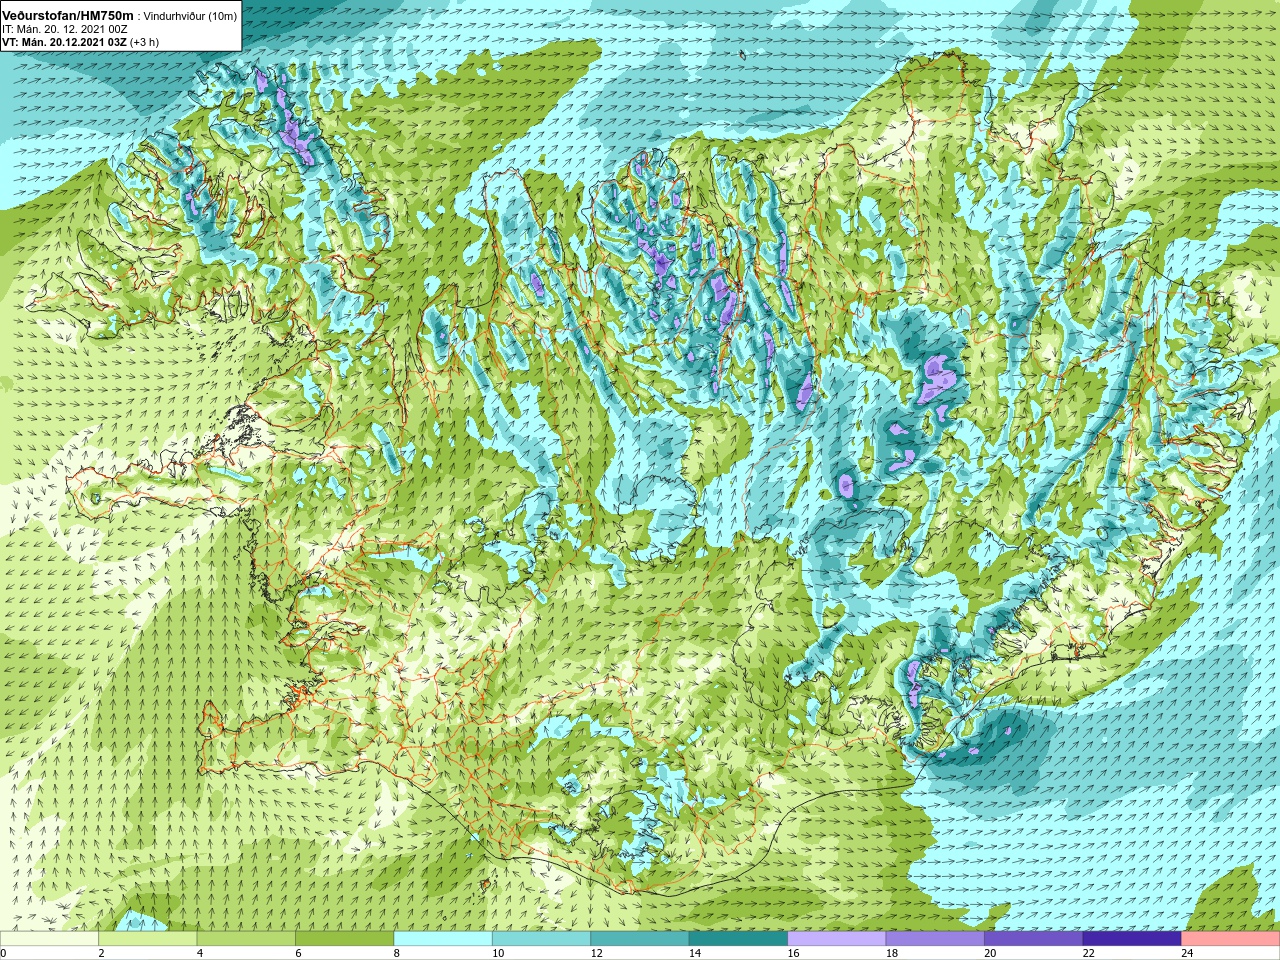This screenshot has height=960, width=1280.
Task: Click the 14–16 m/s dark teal legend swatch
Action: point(738,939)
